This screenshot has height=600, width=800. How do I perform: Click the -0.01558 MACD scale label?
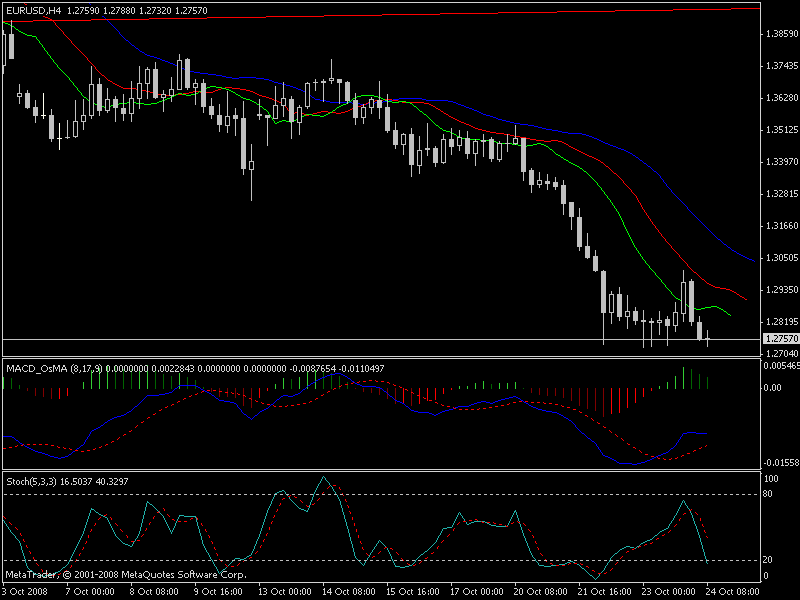779,463
